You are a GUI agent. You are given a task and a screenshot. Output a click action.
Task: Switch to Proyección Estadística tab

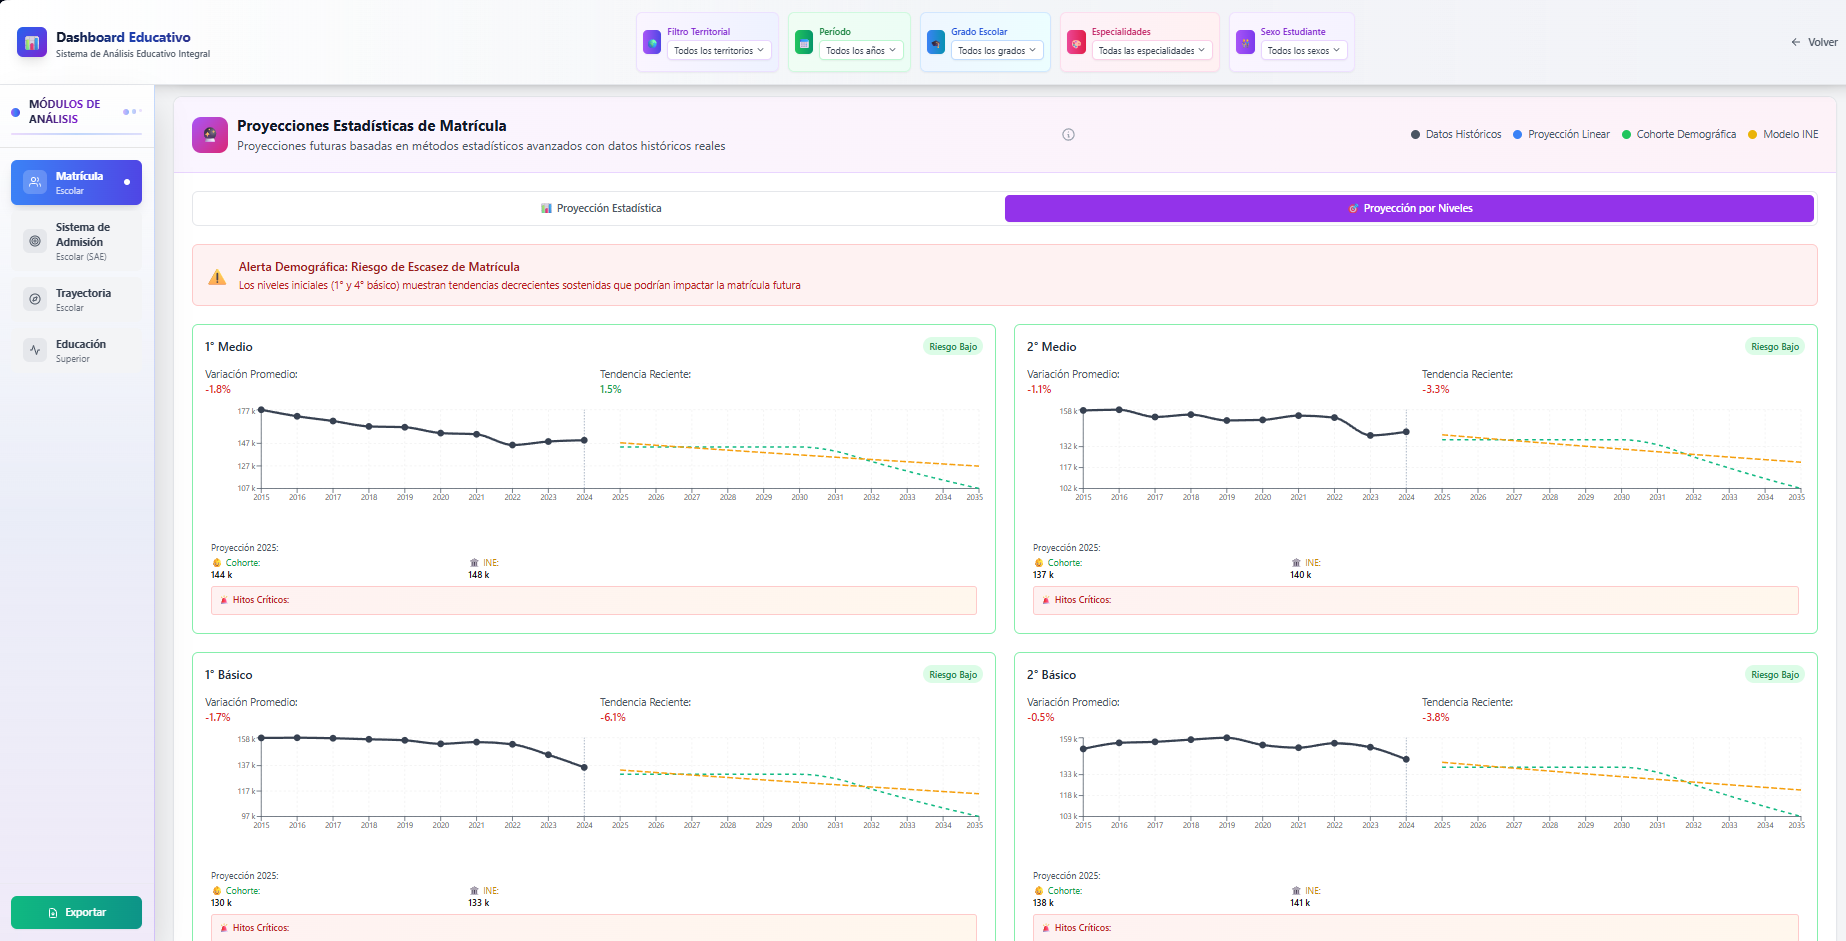(600, 209)
